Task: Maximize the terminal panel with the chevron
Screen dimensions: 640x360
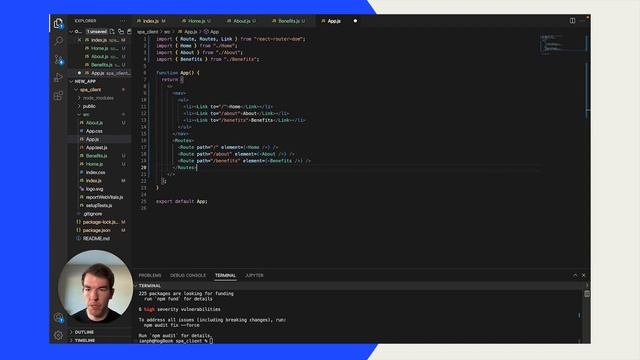Action: 575,276
